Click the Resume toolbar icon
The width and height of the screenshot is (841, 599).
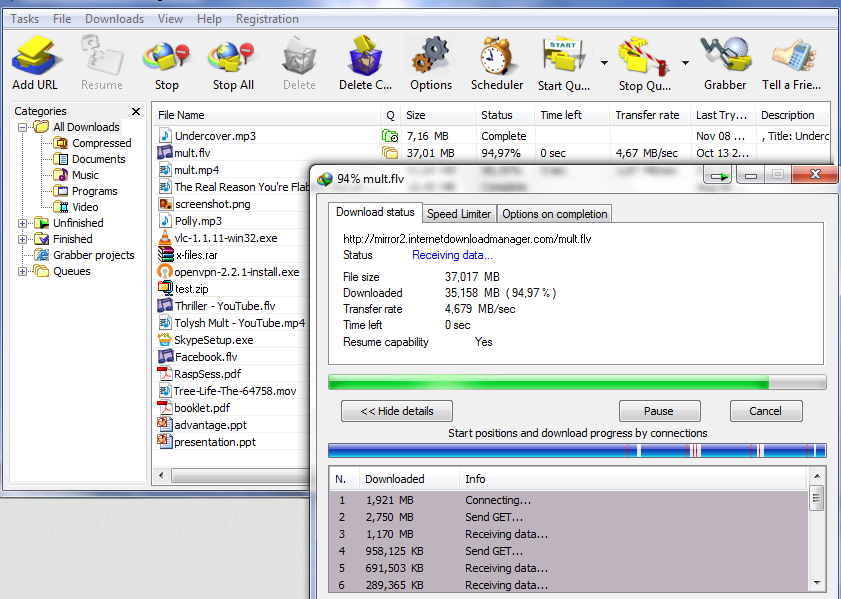[x=102, y=56]
